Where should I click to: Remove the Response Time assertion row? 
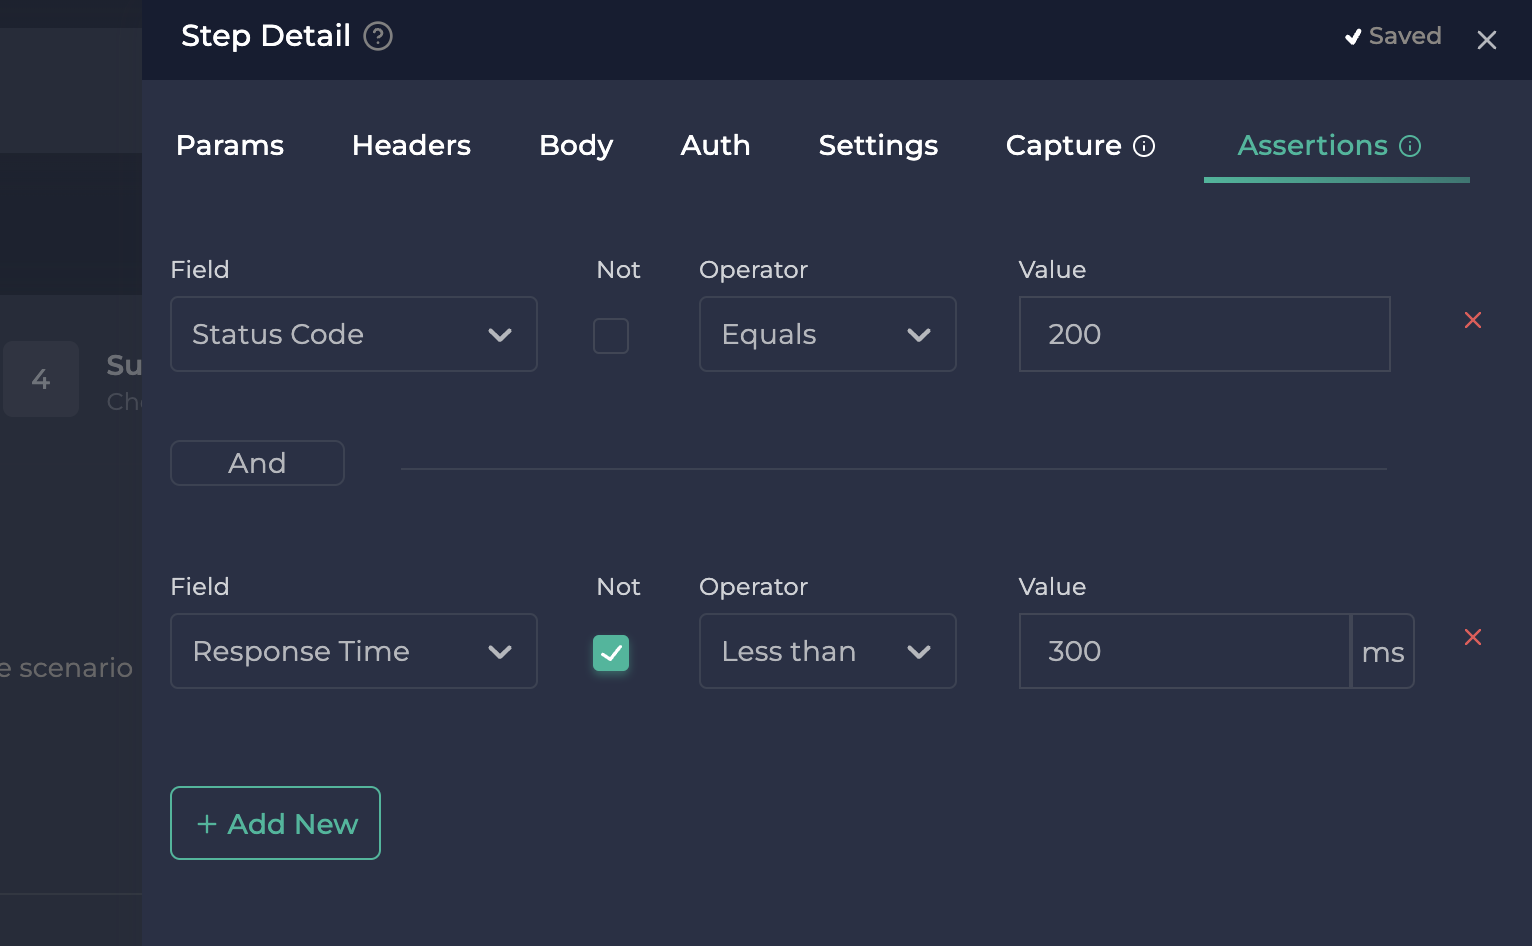pyautogui.click(x=1472, y=637)
